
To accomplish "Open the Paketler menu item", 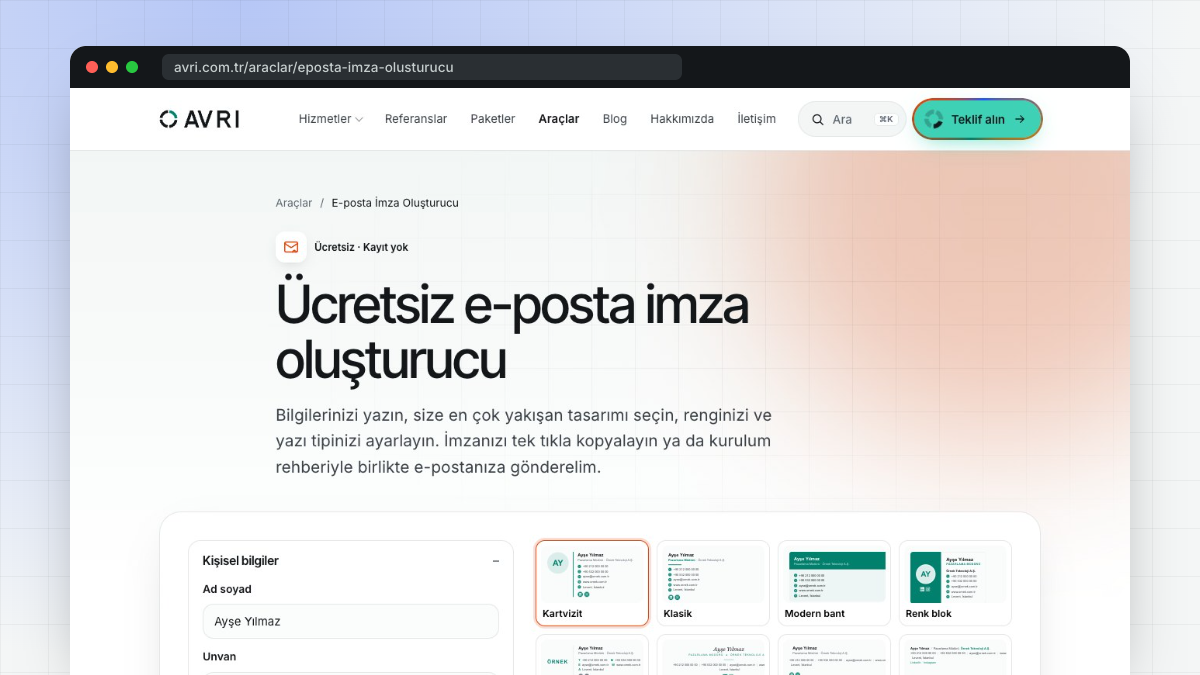I will [x=493, y=119].
